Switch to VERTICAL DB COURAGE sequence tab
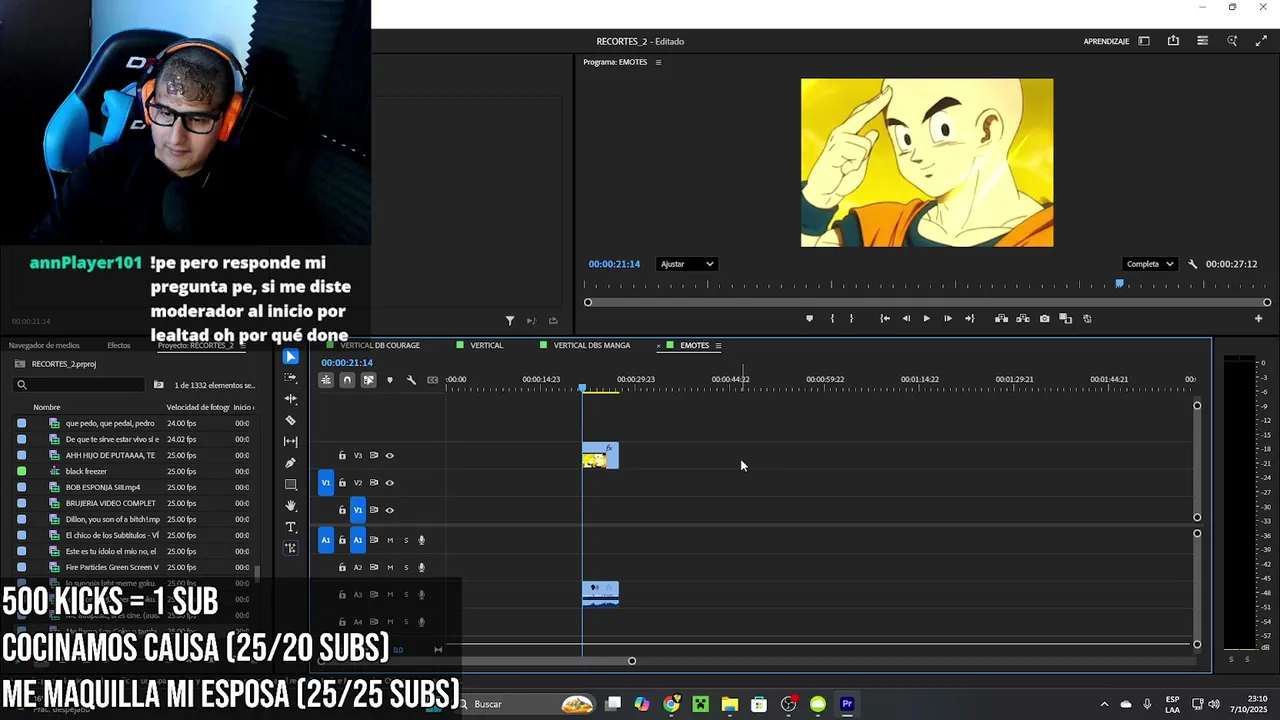The height and width of the screenshot is (720, 1280). pyautogui.click(x=380, y=346)
